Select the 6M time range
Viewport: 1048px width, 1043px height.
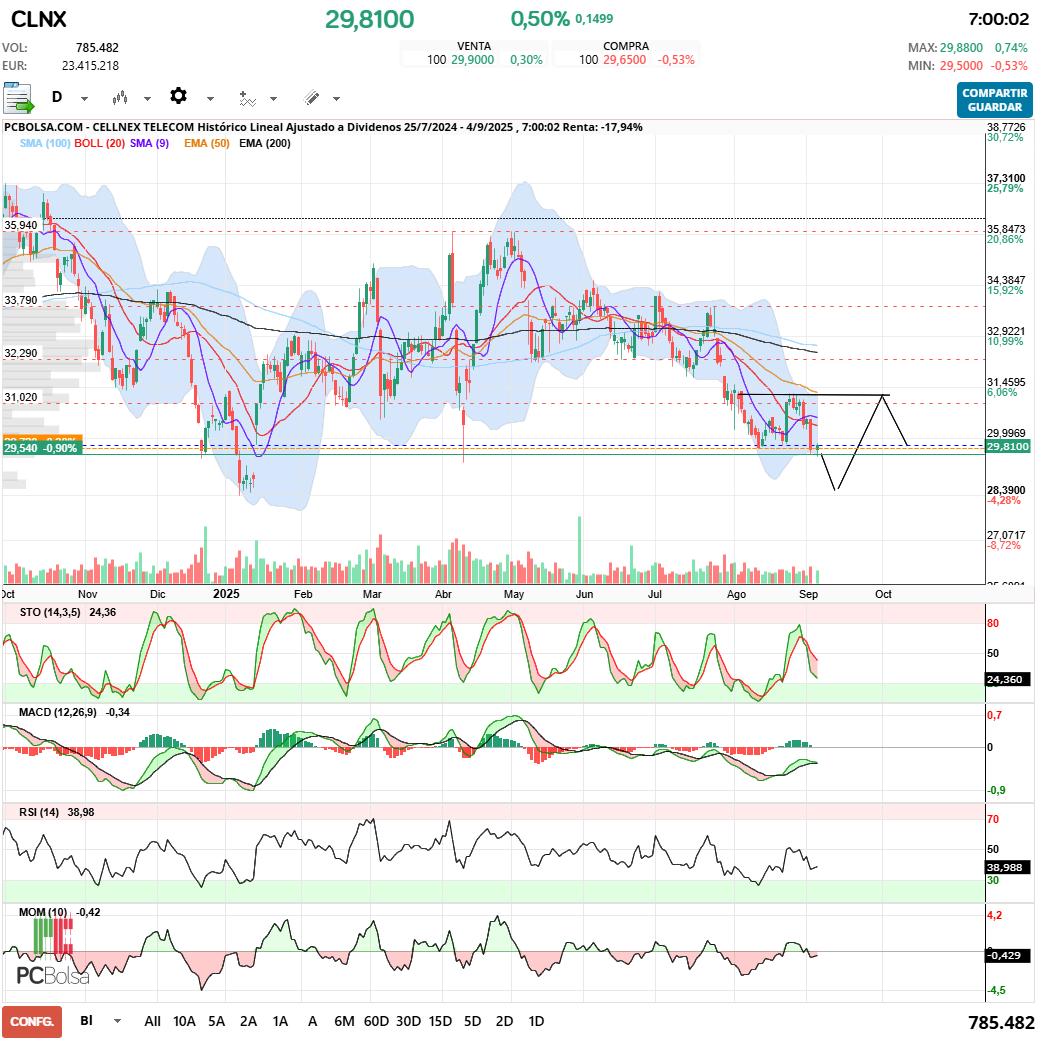point(344,1021)
